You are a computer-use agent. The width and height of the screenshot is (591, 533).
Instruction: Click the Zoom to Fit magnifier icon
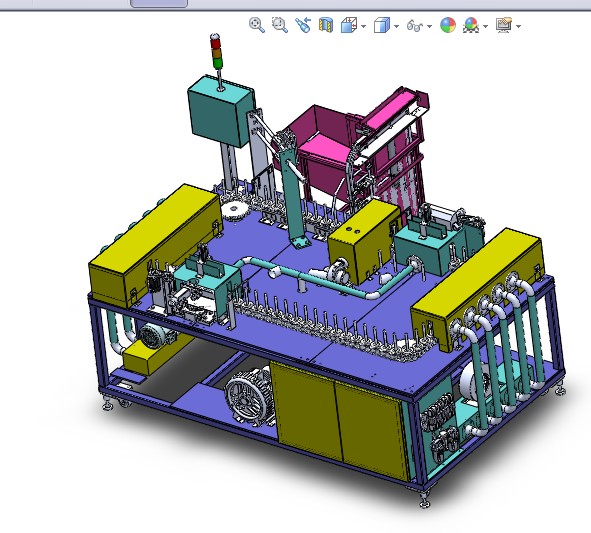point(257,25)
